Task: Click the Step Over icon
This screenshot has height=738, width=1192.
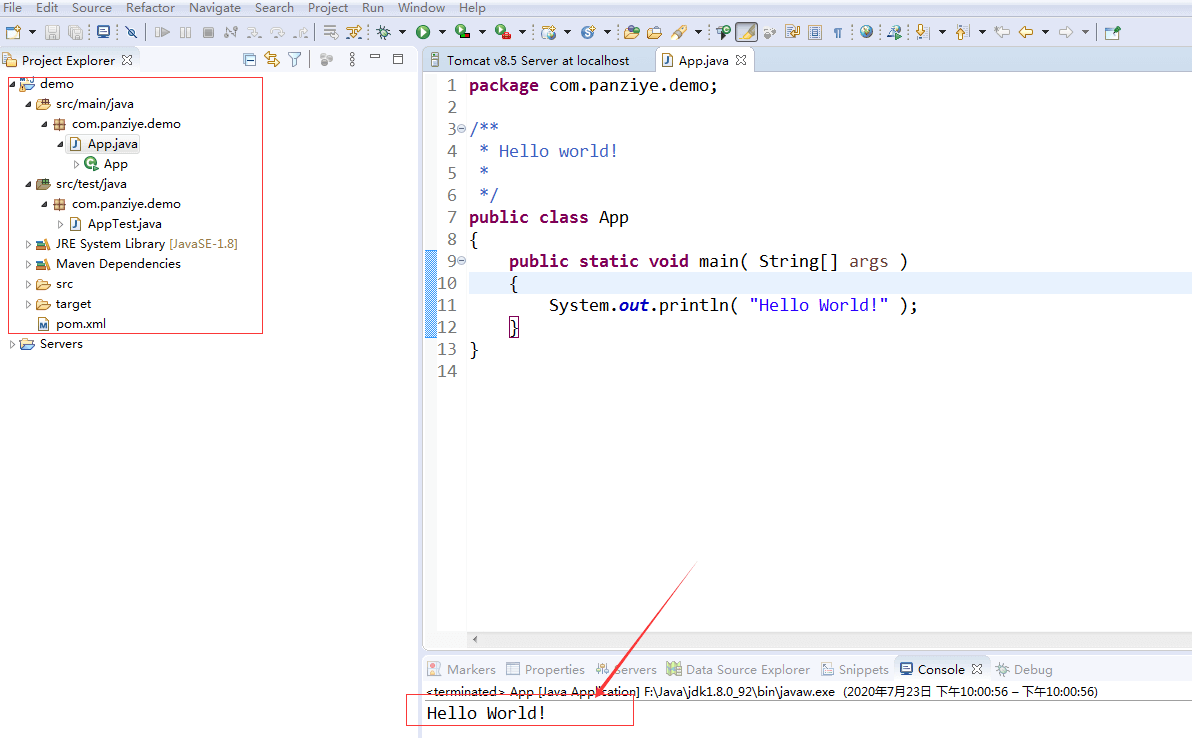Action: [277, 32]
